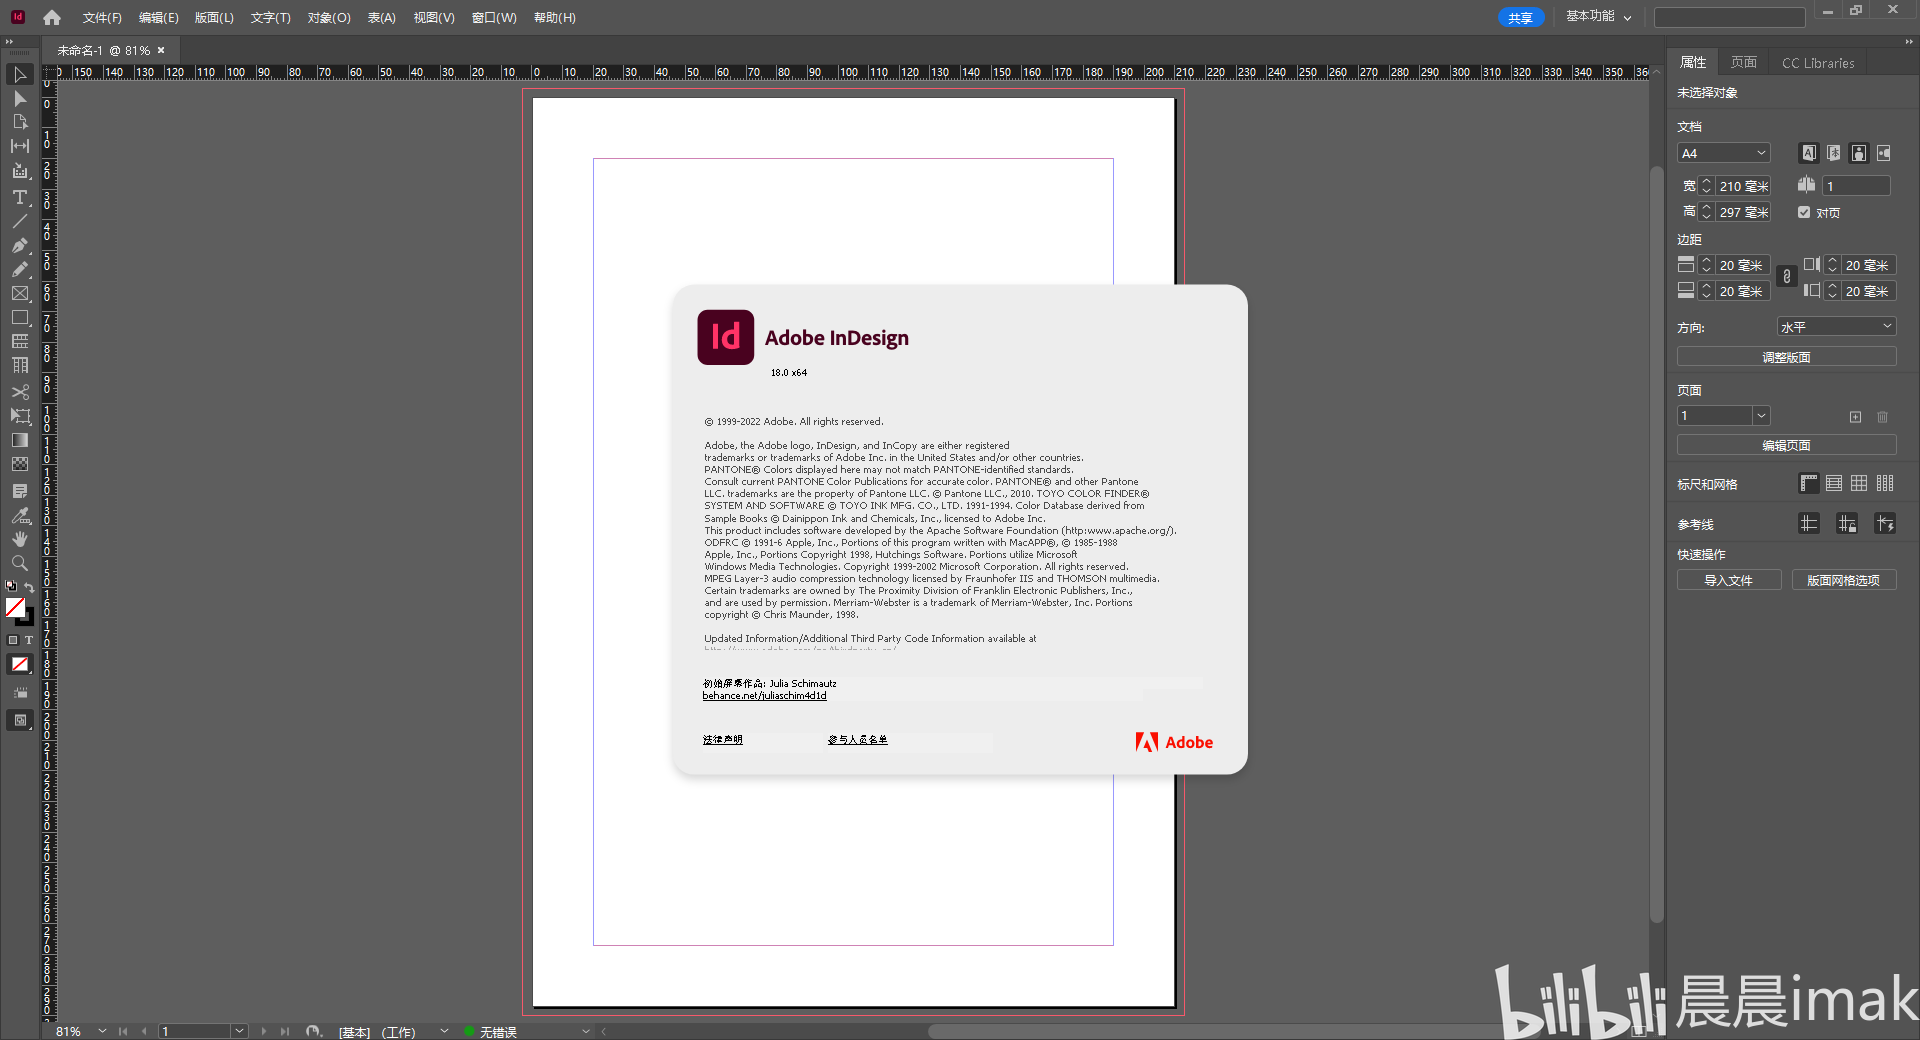Open the 编辑(E) menu
This screenshot has width=1920, height=1040.
point(158,18)
